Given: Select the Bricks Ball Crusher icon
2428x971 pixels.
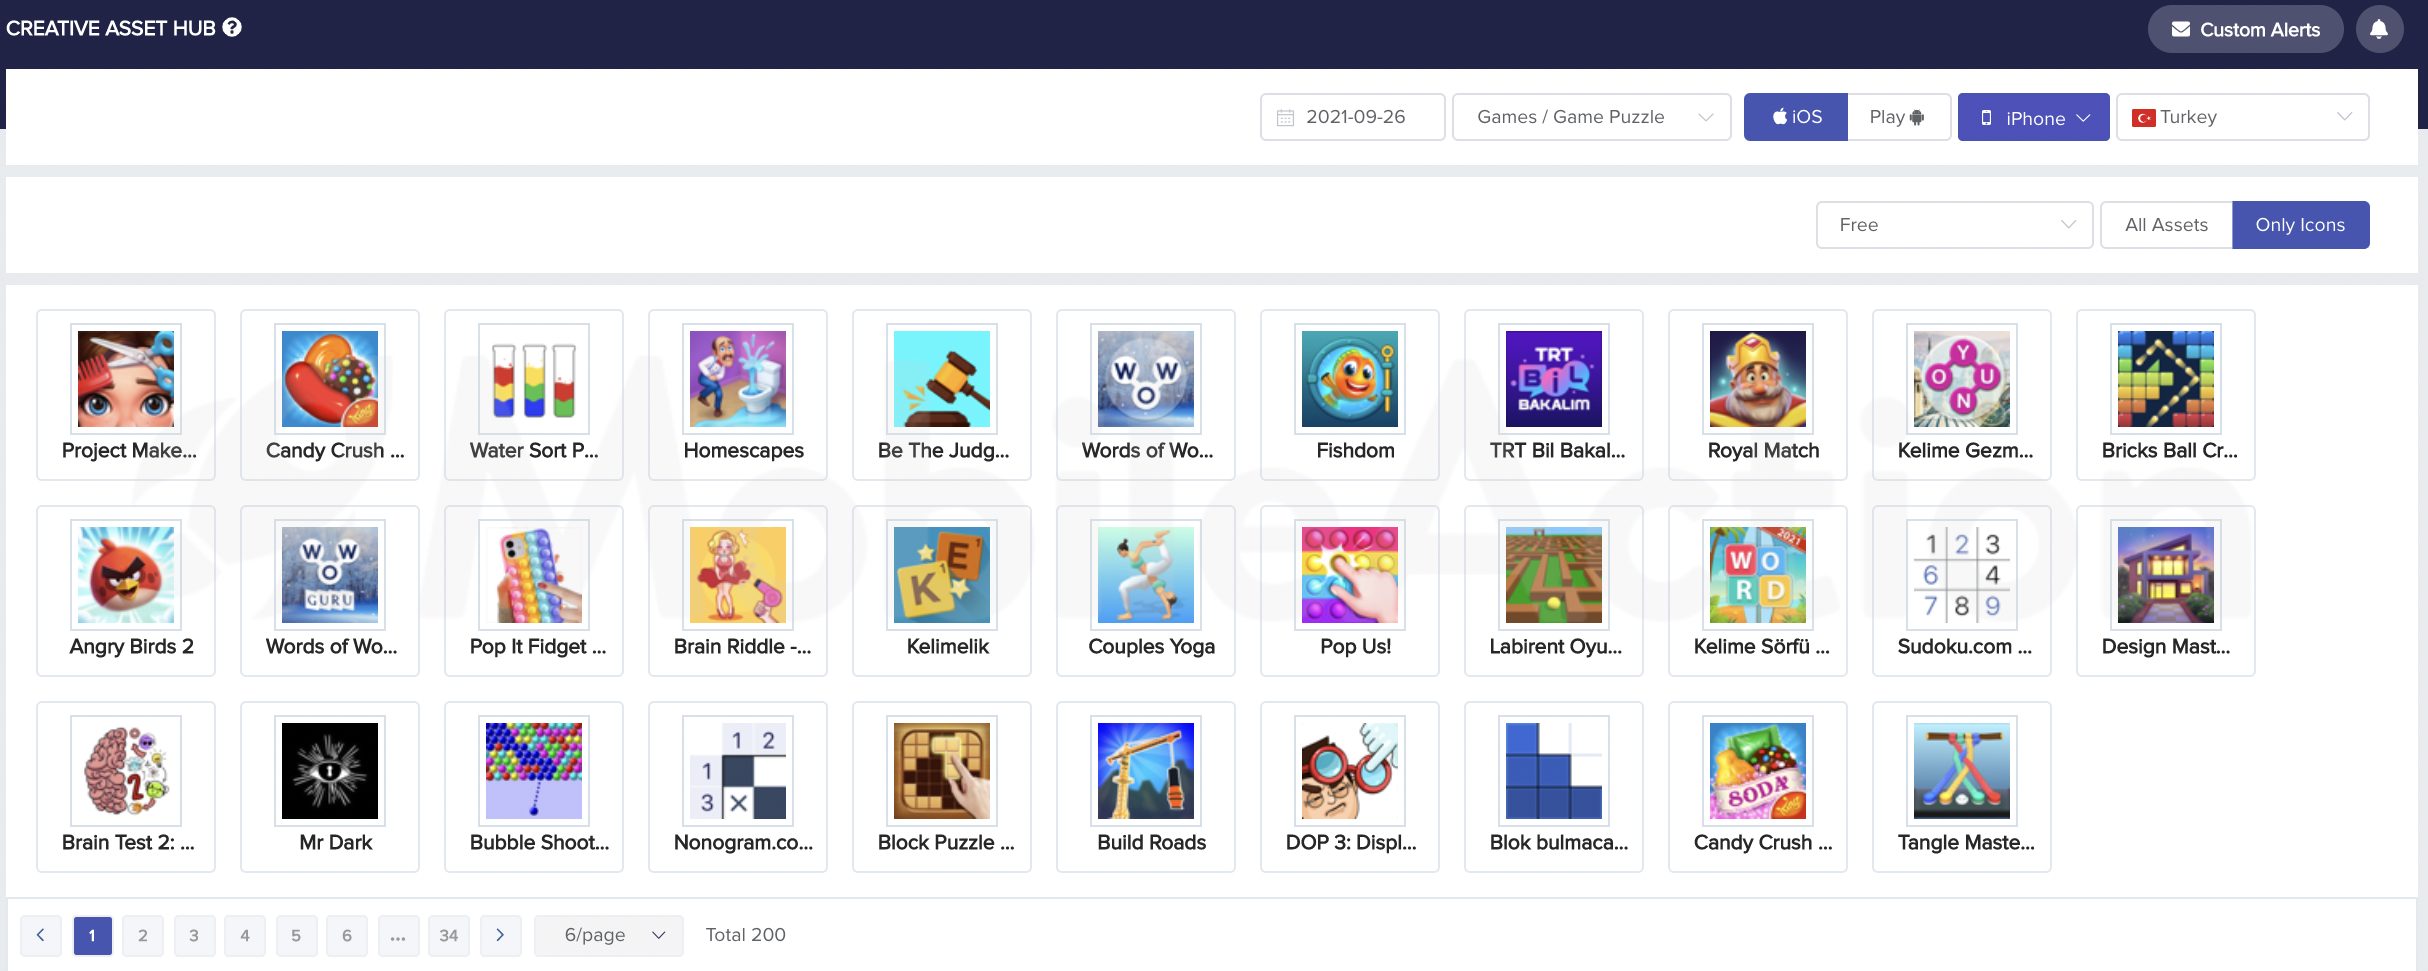Looking at the screenshot, I should click(x=2166, y=379).
